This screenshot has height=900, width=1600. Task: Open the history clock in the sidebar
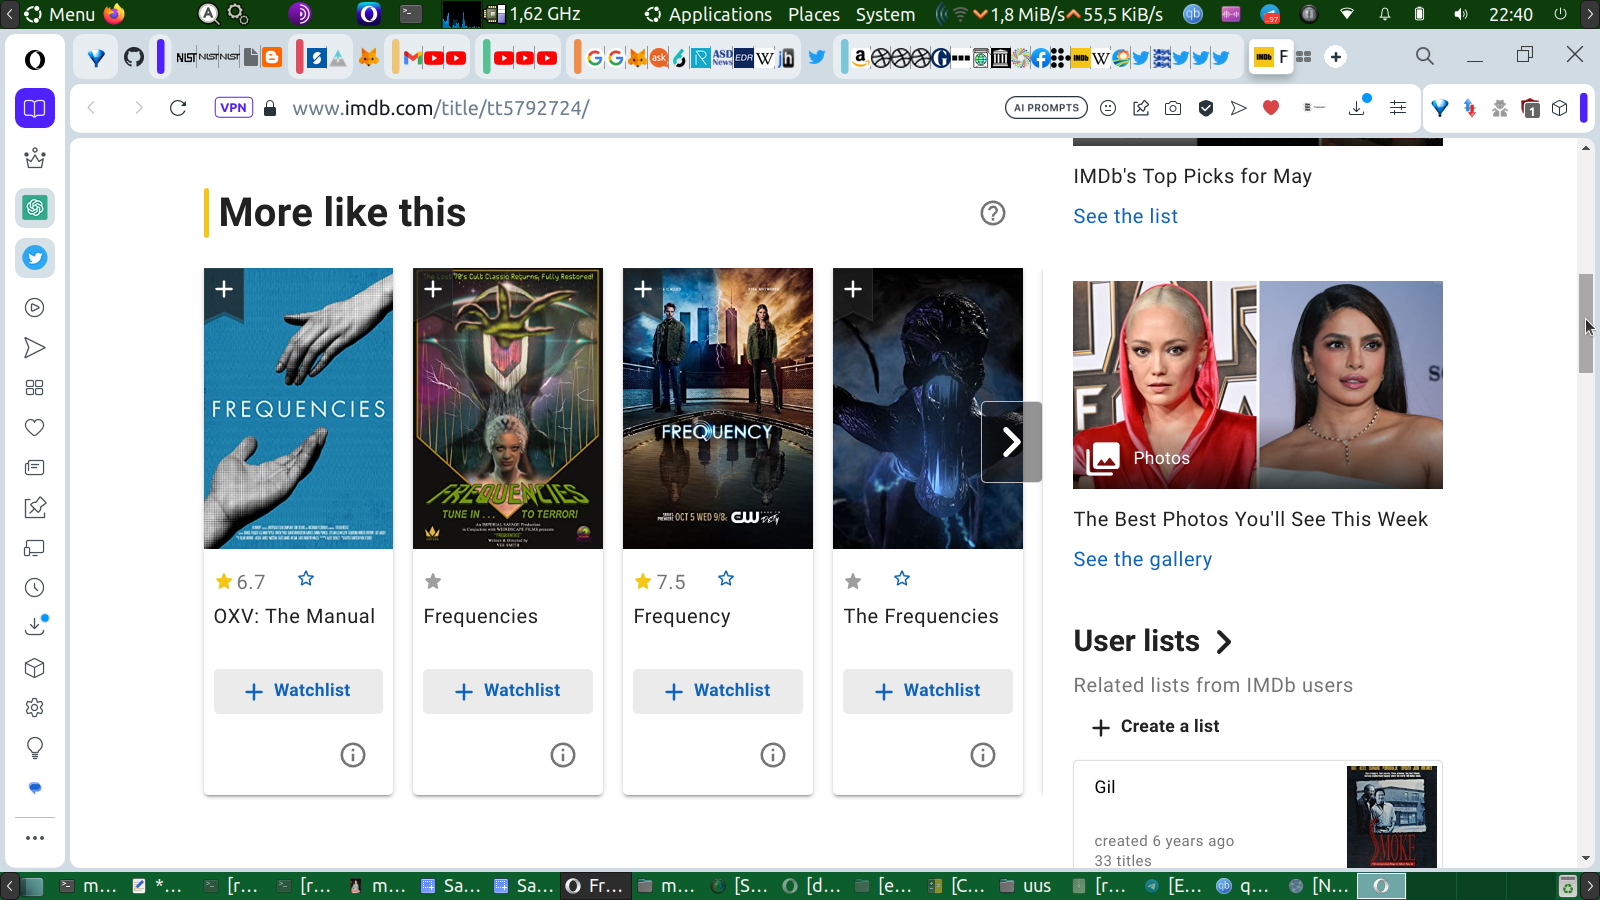click(x=35, y=588)
